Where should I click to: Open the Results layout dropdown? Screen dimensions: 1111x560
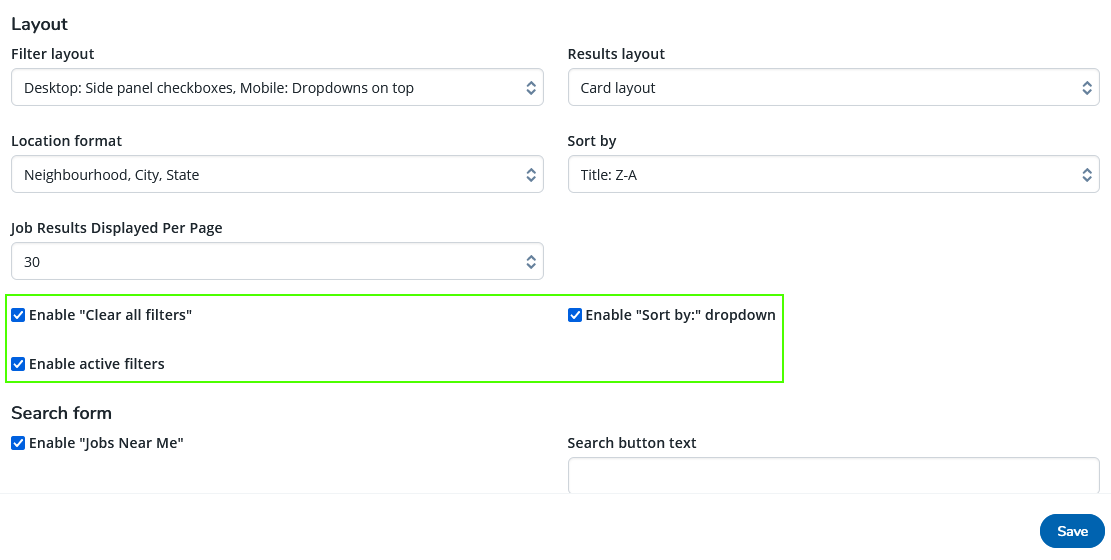click(833, 88)
